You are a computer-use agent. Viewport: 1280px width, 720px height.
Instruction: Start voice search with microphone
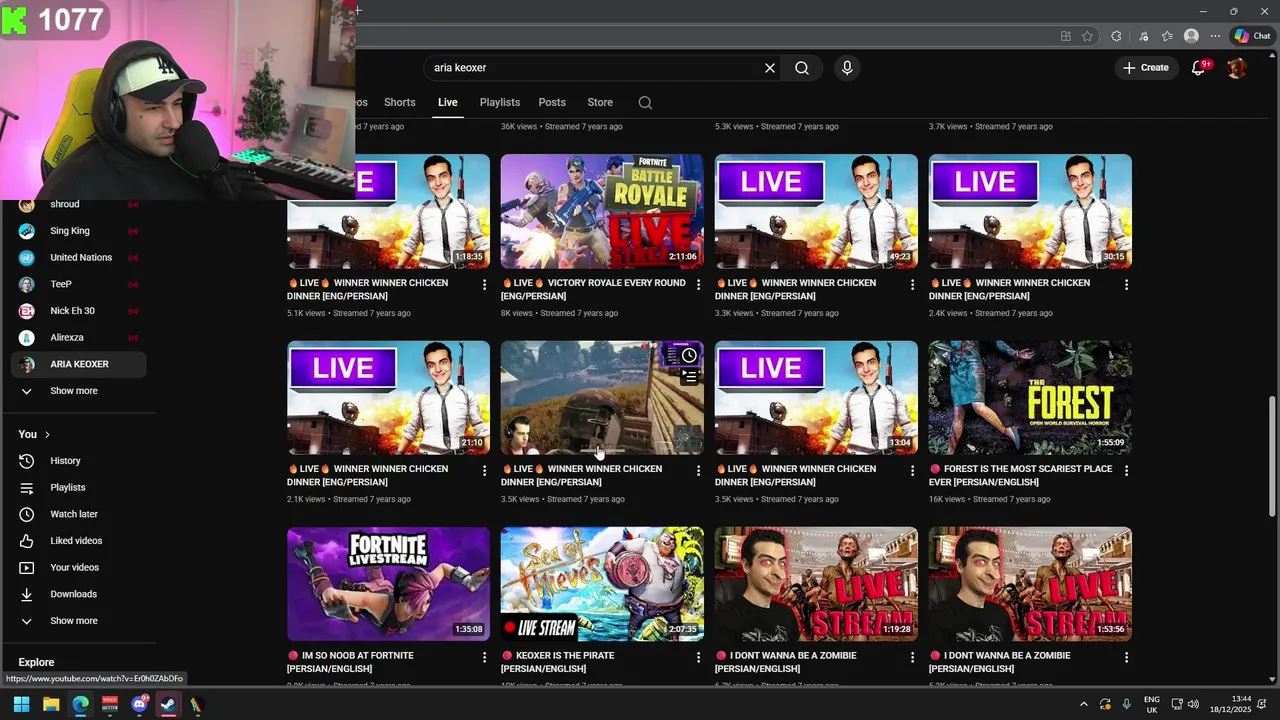(847, 68)
